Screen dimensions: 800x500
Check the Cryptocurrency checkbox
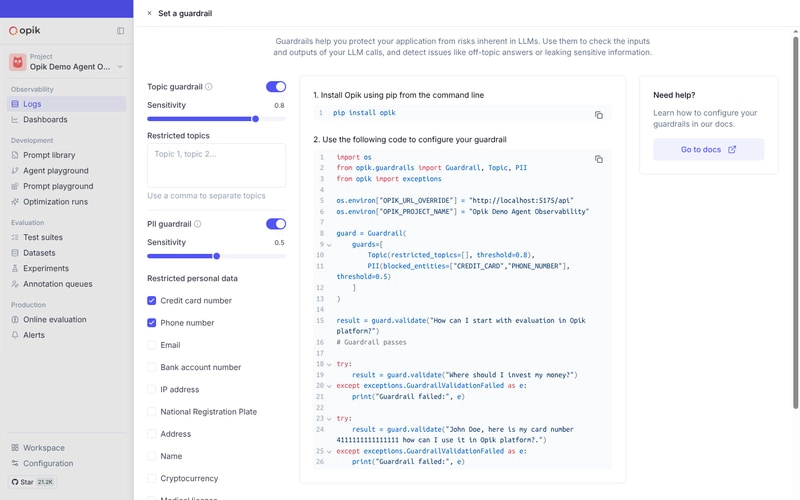[x=152, y=479]
